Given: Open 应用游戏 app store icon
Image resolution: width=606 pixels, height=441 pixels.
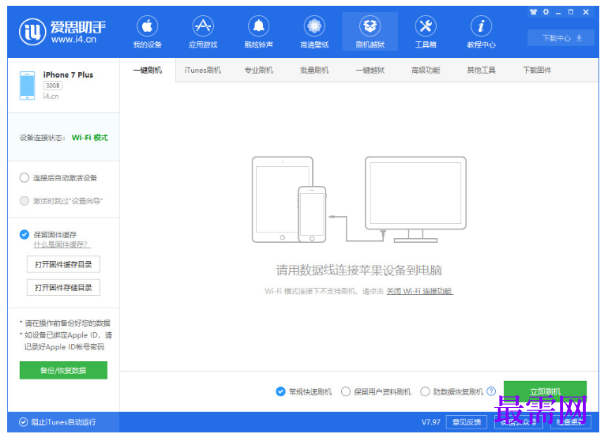Looking at the screenshot, I should [203, 26].
